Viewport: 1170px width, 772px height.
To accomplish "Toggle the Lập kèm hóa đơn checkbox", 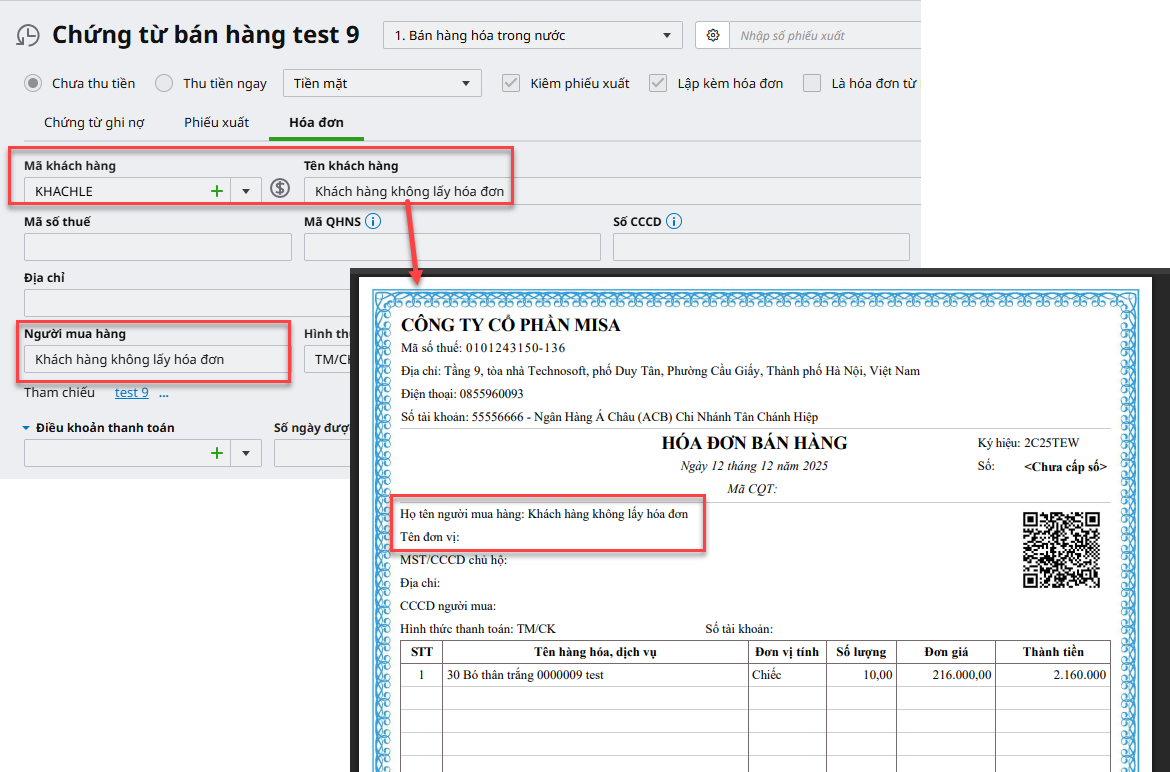I will (x=657, y=83).
